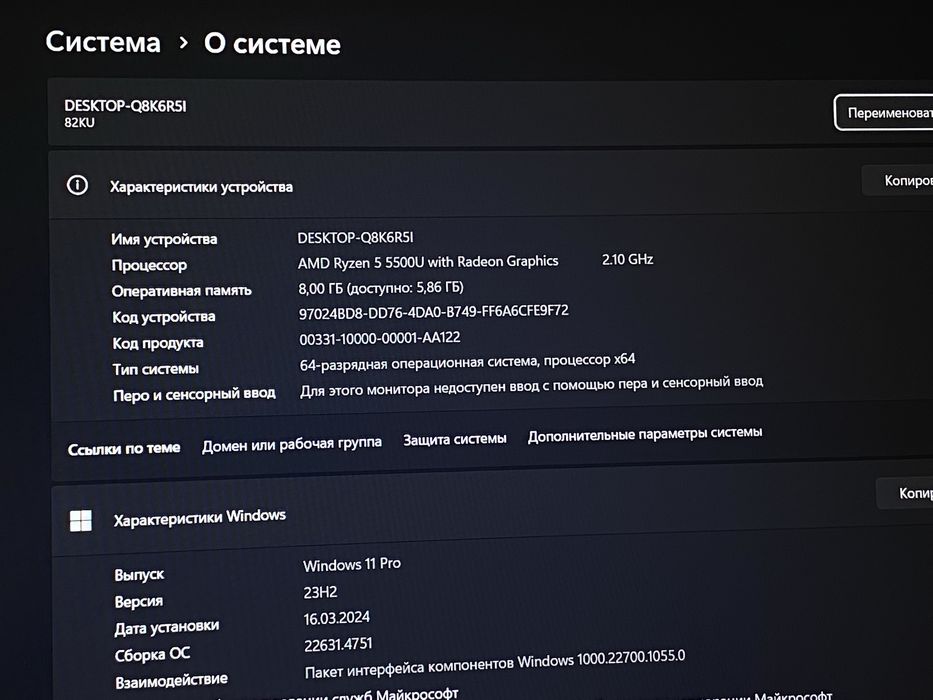Image resolution: width=933 pixels, height=700 pixels.
Task: Click the 23H2 version value
Action: 320,592
